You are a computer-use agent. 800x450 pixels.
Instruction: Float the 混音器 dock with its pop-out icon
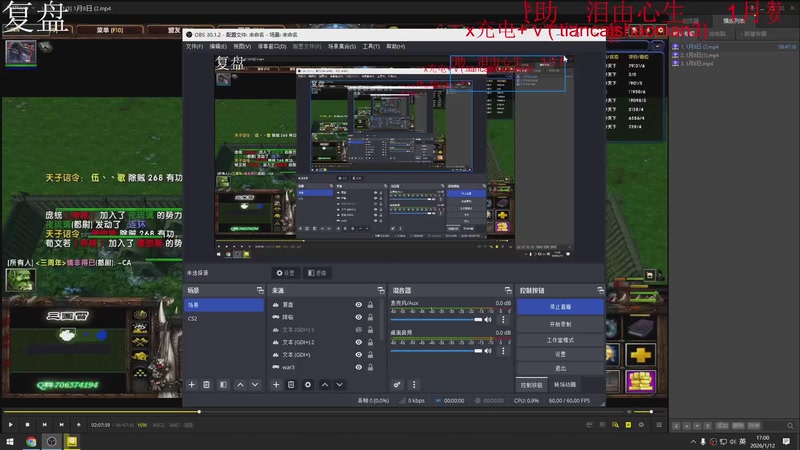tap(508, 290)
